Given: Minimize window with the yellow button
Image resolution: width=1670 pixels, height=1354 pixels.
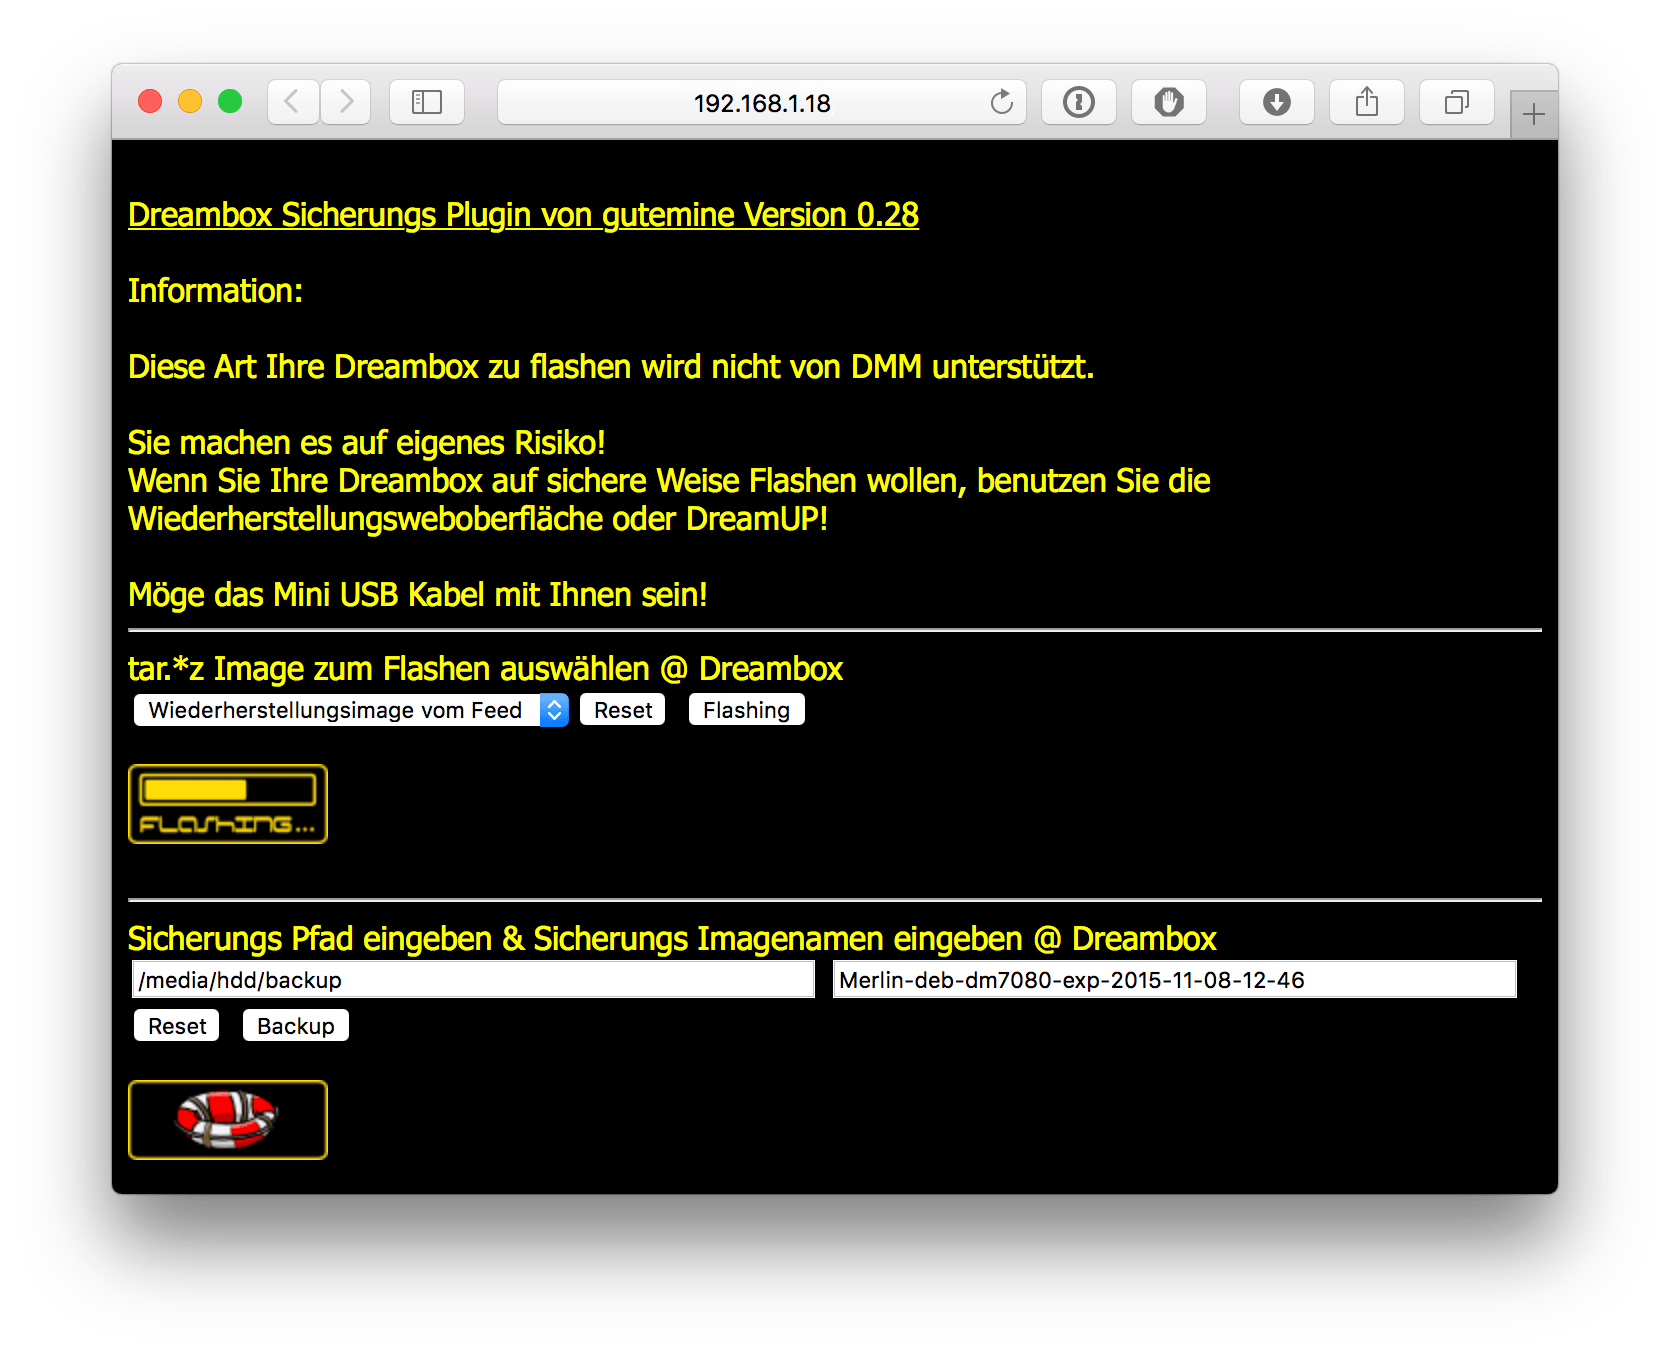Looking at the screenshot, I should pyautogui.click(x=190, y=101).
